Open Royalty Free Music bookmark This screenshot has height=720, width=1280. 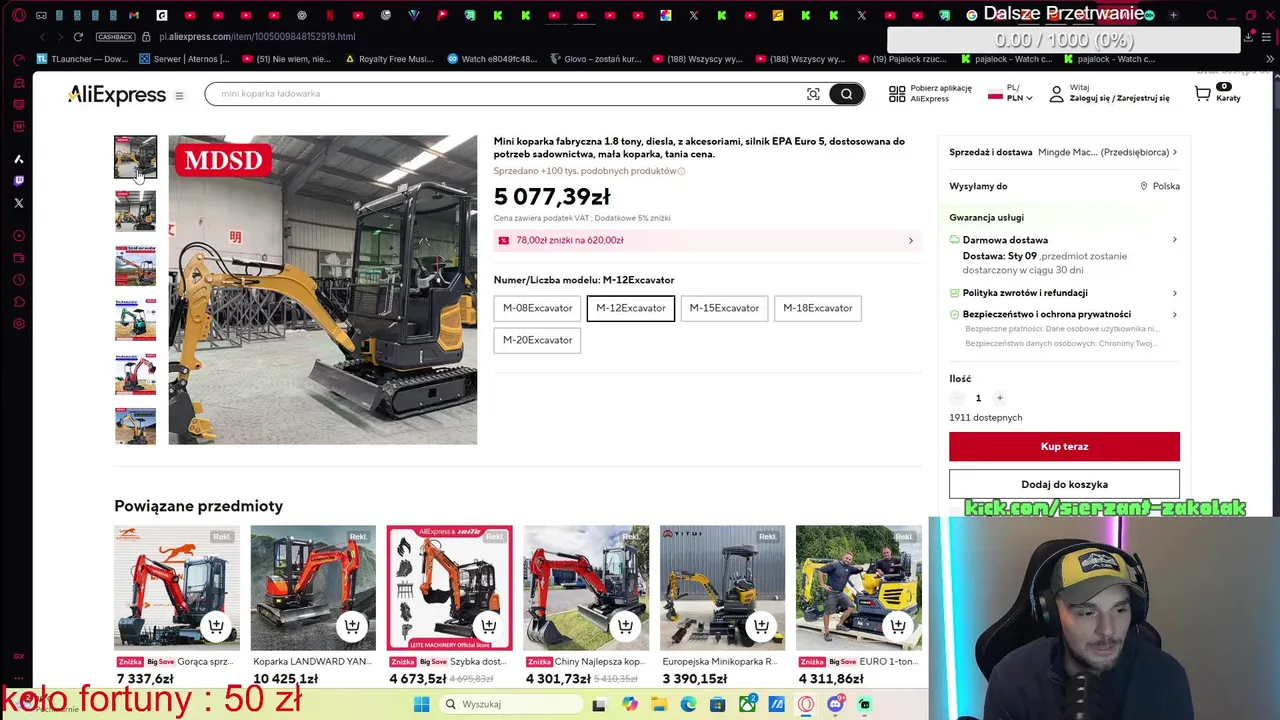[389, 59]
